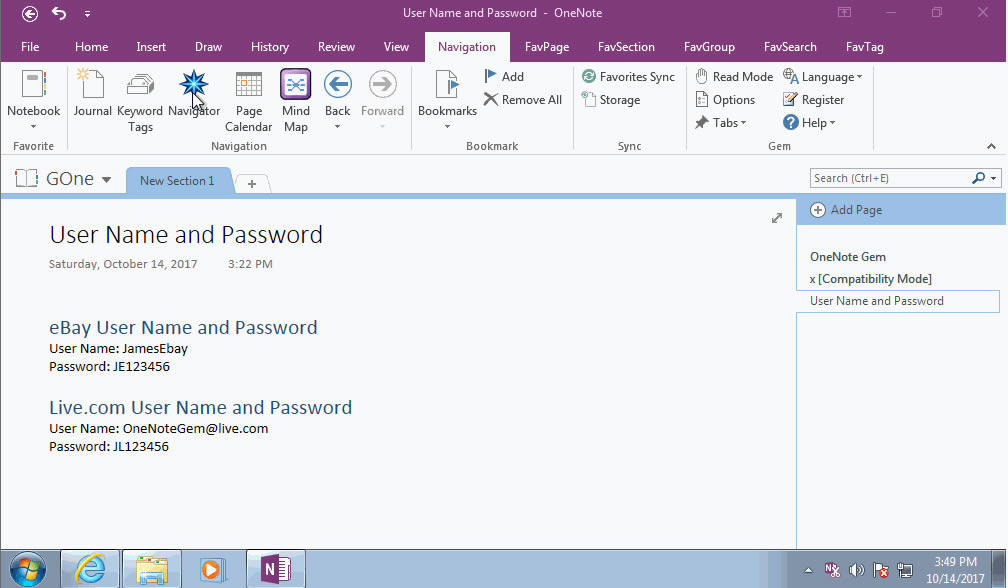The height and width of the screenshot is (588, 1008).
Task: Open the Draw ribbon tab
Action: click(x=208, y=47)
